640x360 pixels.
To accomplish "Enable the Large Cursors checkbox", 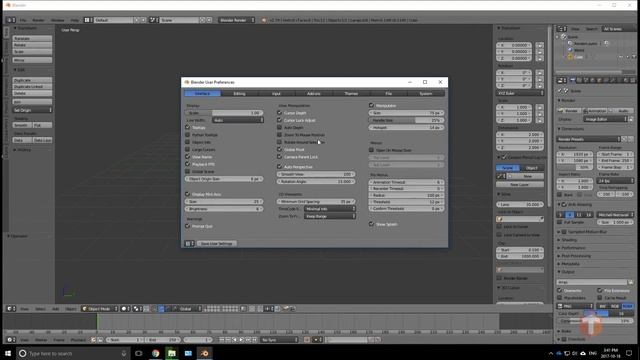I will click(x=188, y=149).
